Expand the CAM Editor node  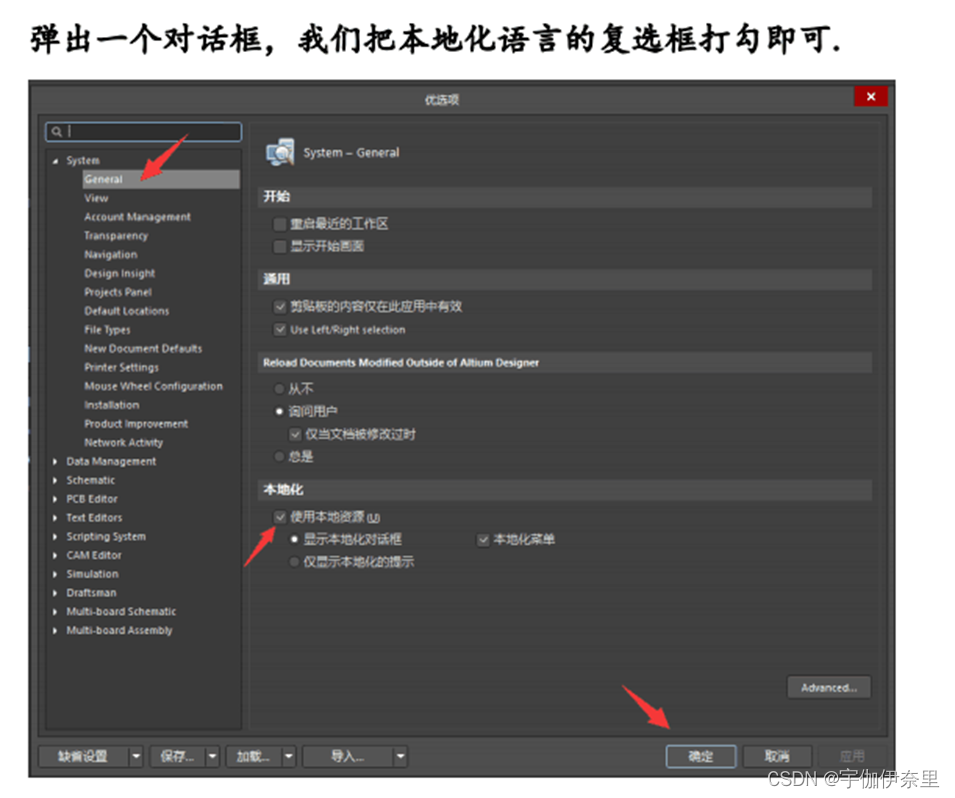coord(55,556)
